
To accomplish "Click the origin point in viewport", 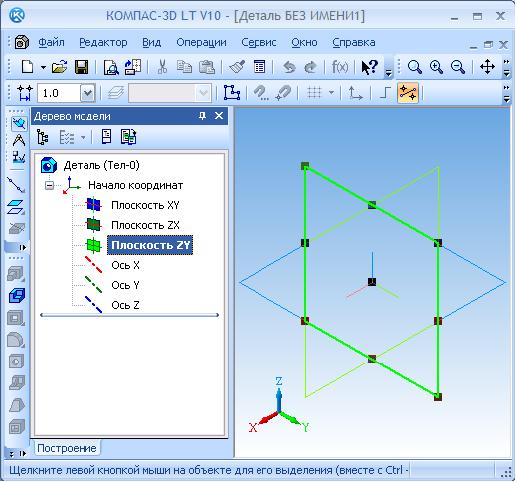I will (x=372, y=282).
